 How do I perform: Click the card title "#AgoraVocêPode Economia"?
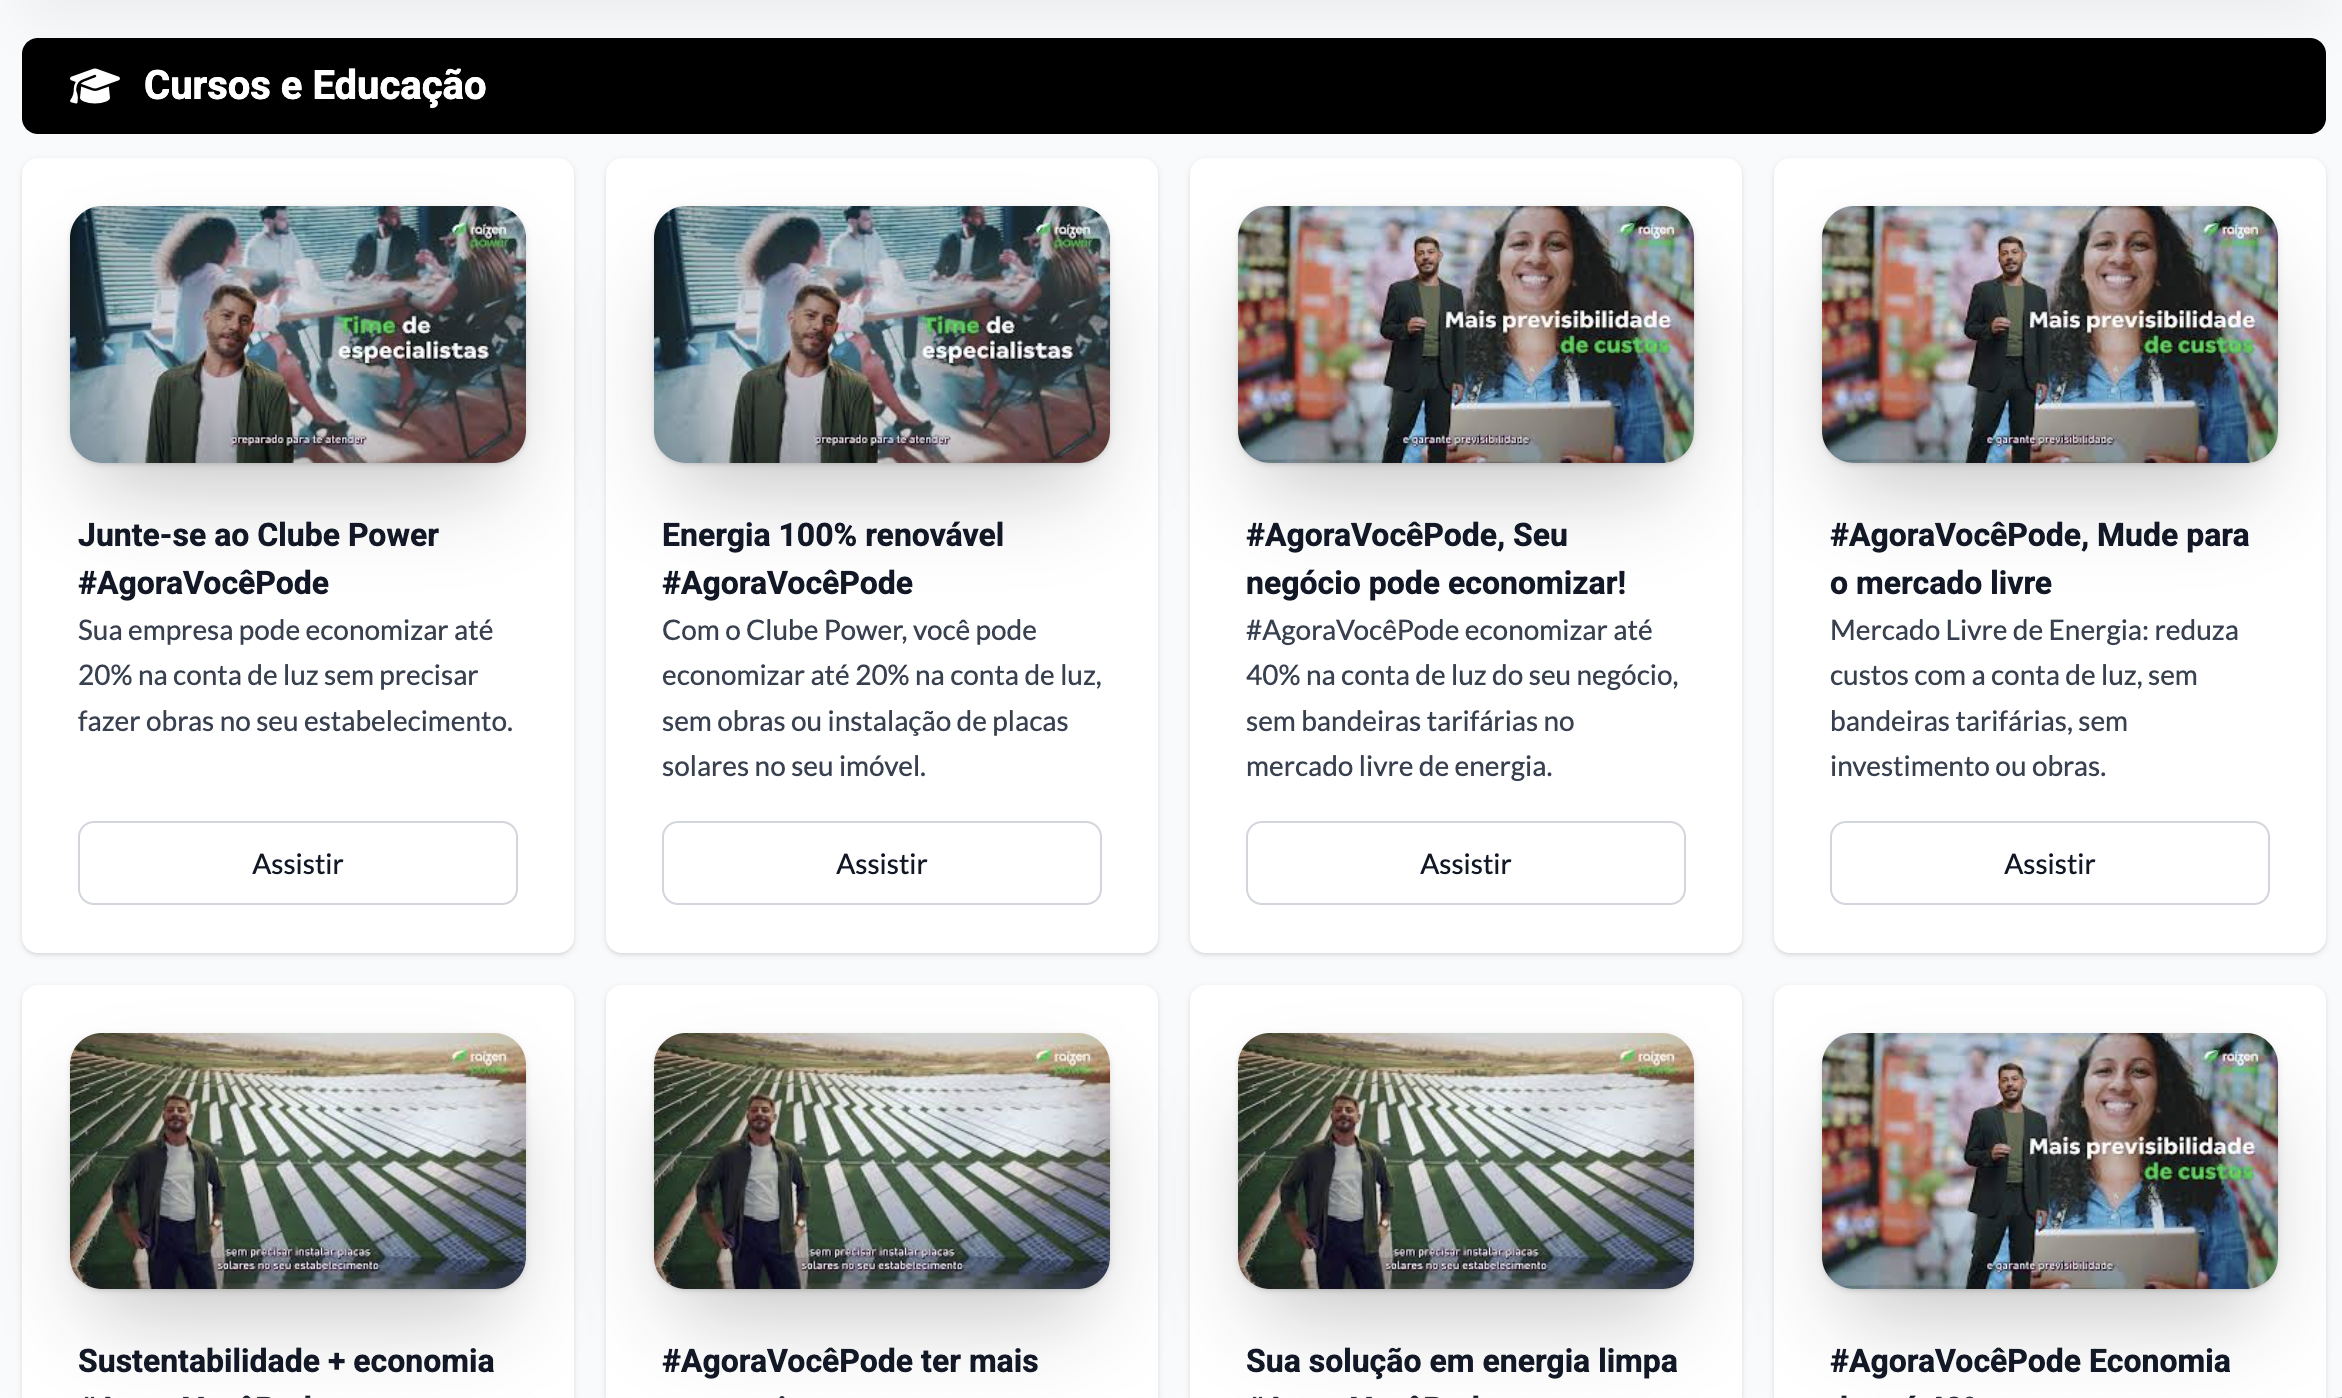tap(2030, 1361)
